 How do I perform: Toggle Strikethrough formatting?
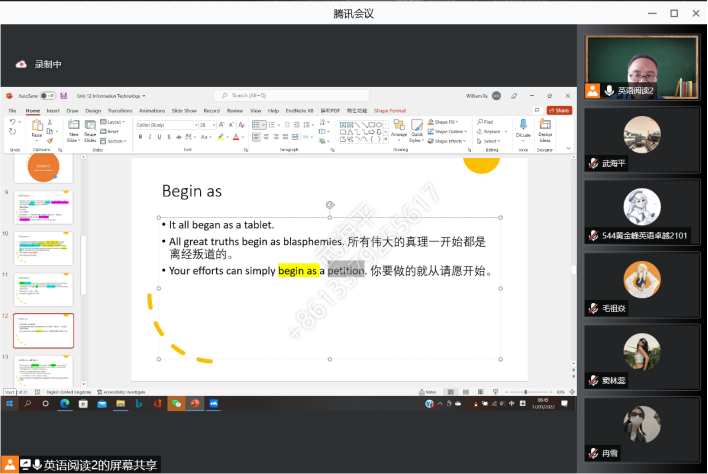coord(178,137)
